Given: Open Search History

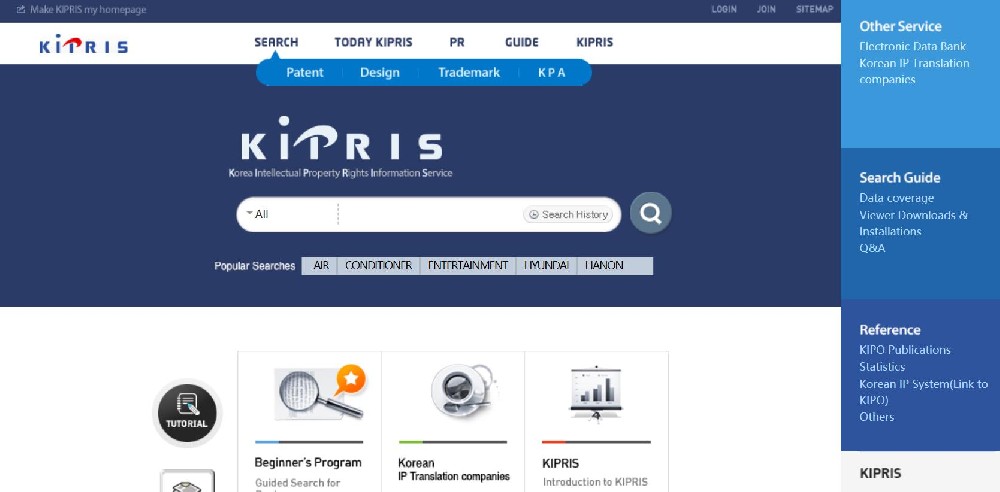Looking at the screenshot, I should click(568, 214).
